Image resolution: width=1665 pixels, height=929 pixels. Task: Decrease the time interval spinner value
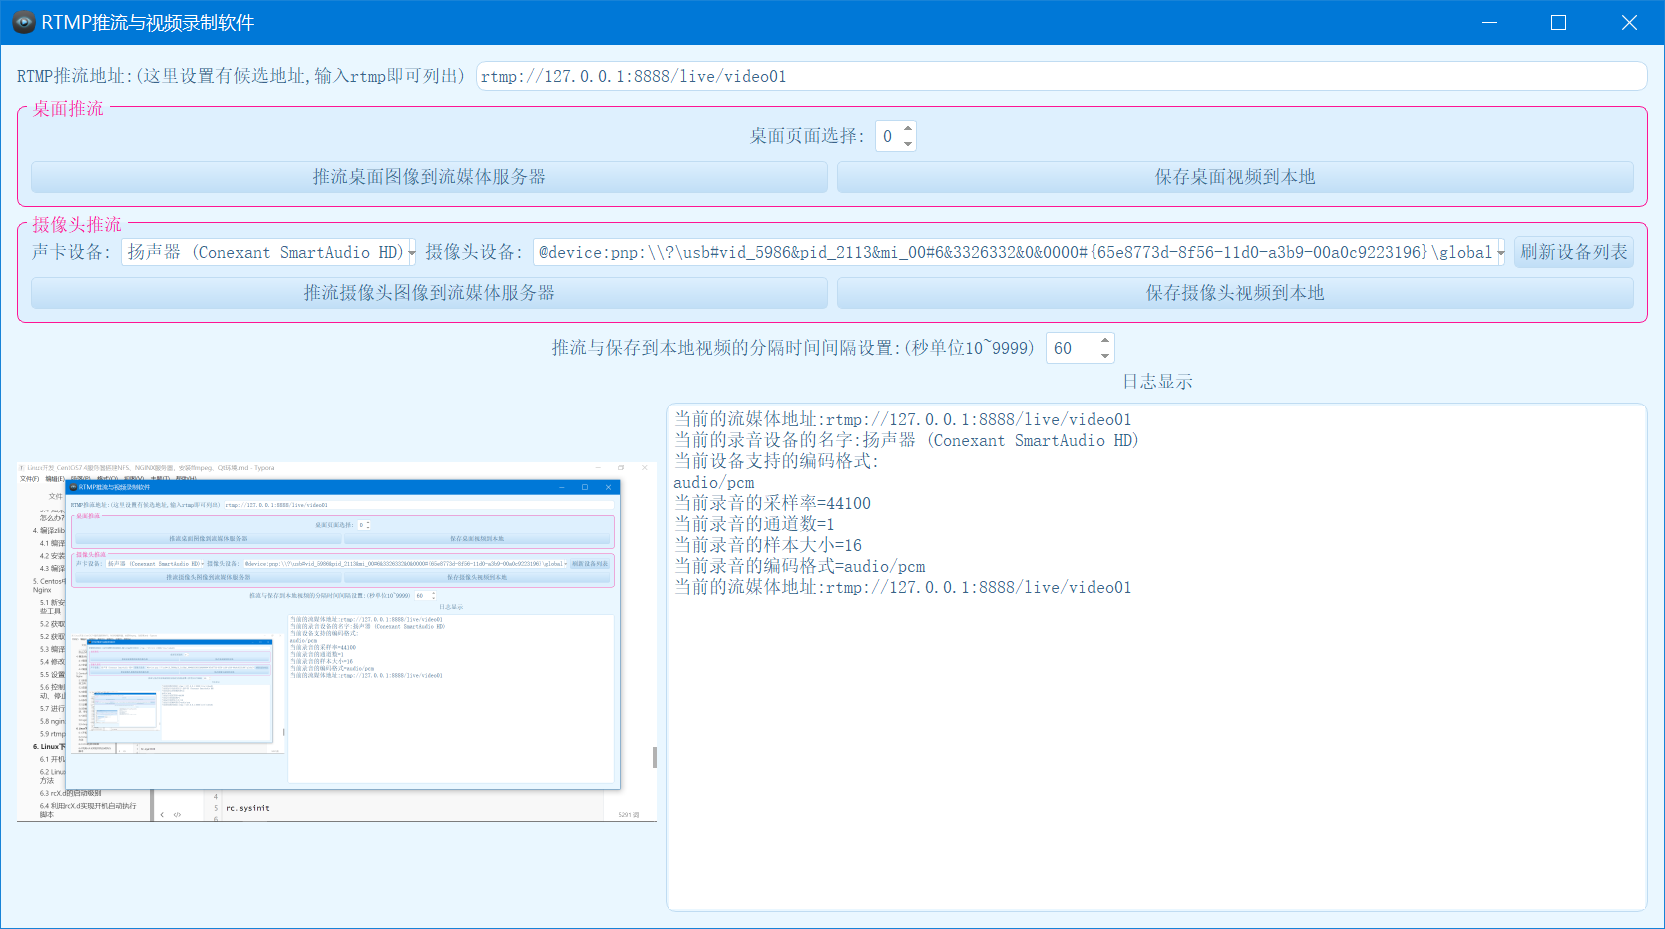(1105, 355)
